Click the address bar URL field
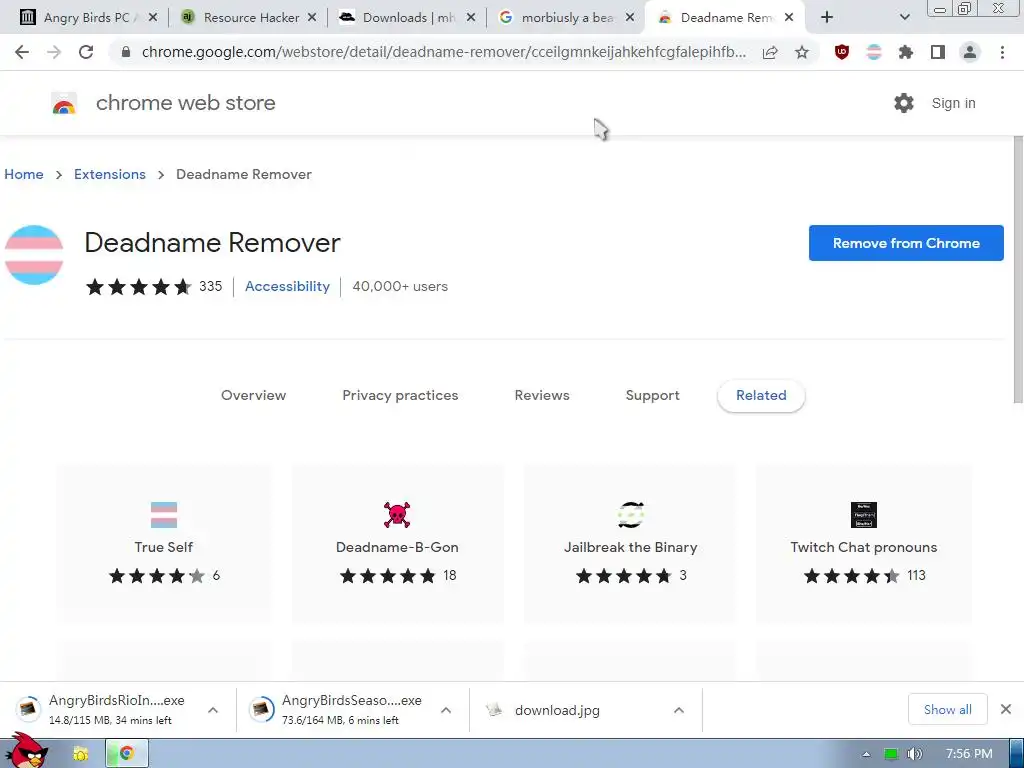This screenshot has width=1024, height=768. tap(444, 52)
